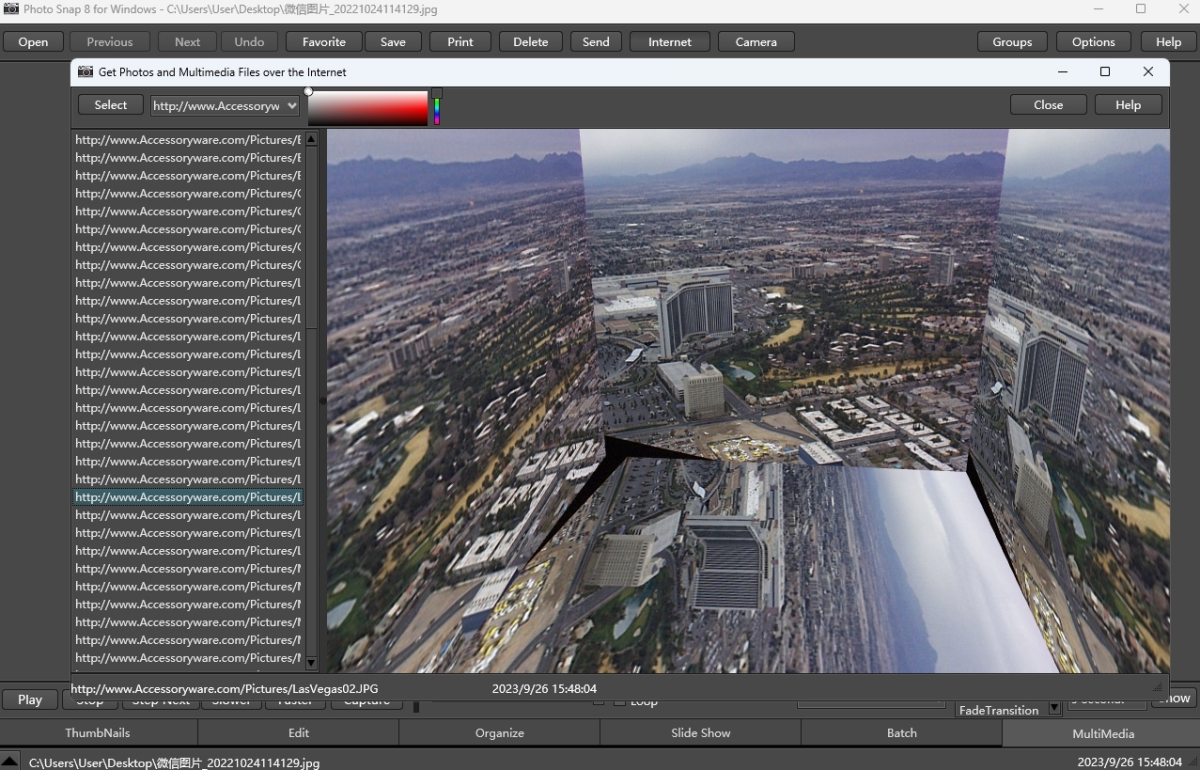Select the highlighted LasVegas02 URL entry

188,497
